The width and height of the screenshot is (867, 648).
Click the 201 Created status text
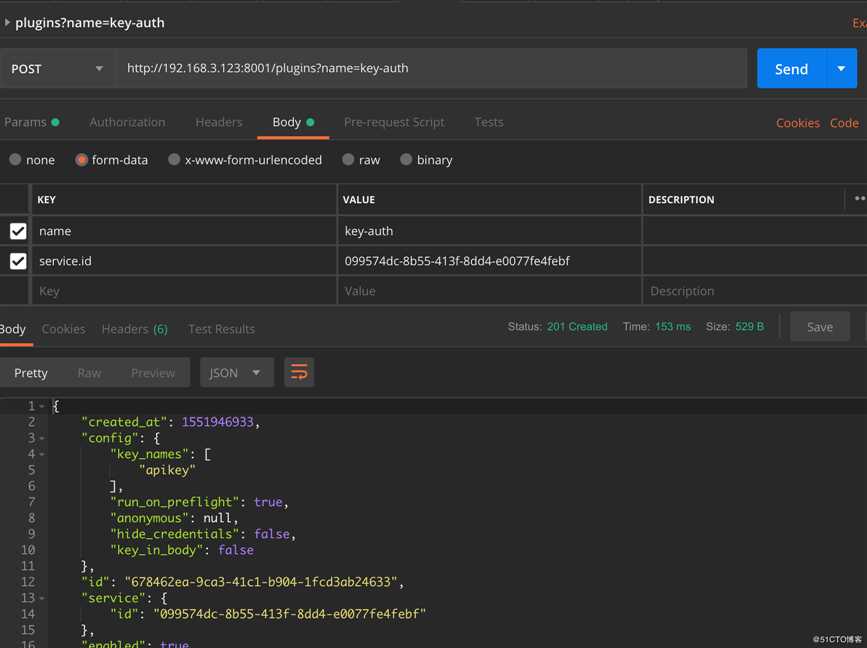click(x=577, y=327)
